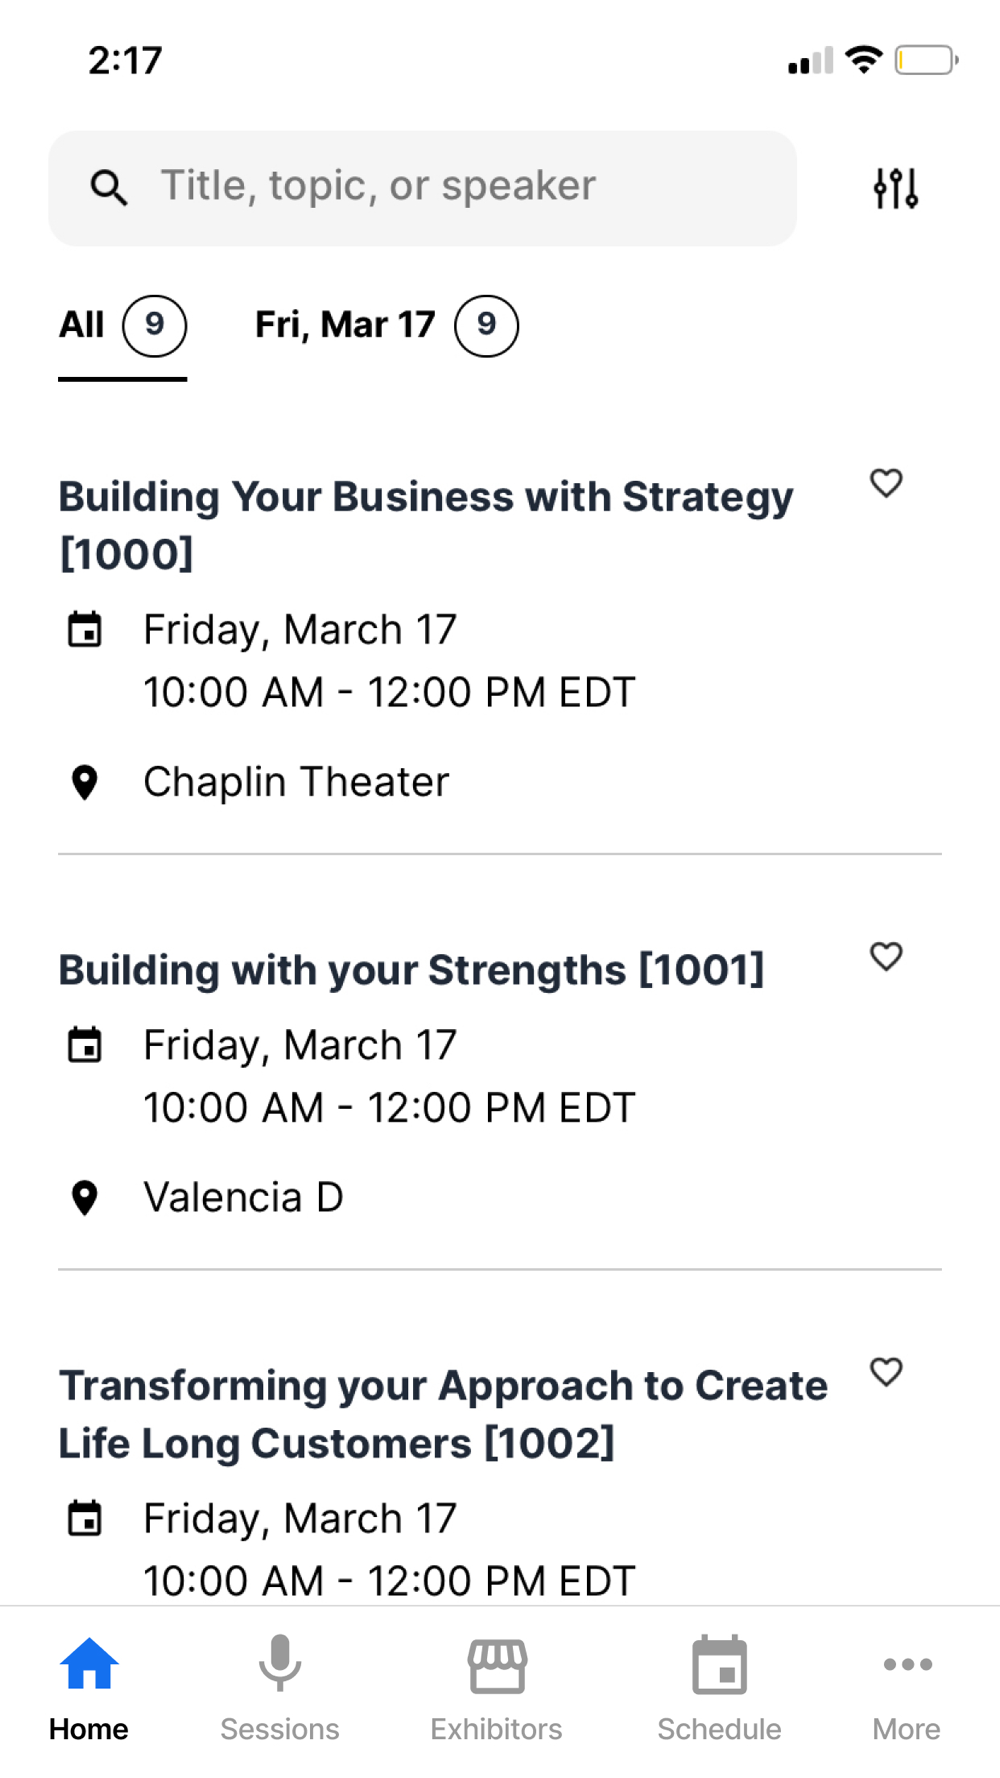This screenshot has height=1778, width=1000.
Task: Tap calendar icon for Strengths session
Action: coord(85,1046)
